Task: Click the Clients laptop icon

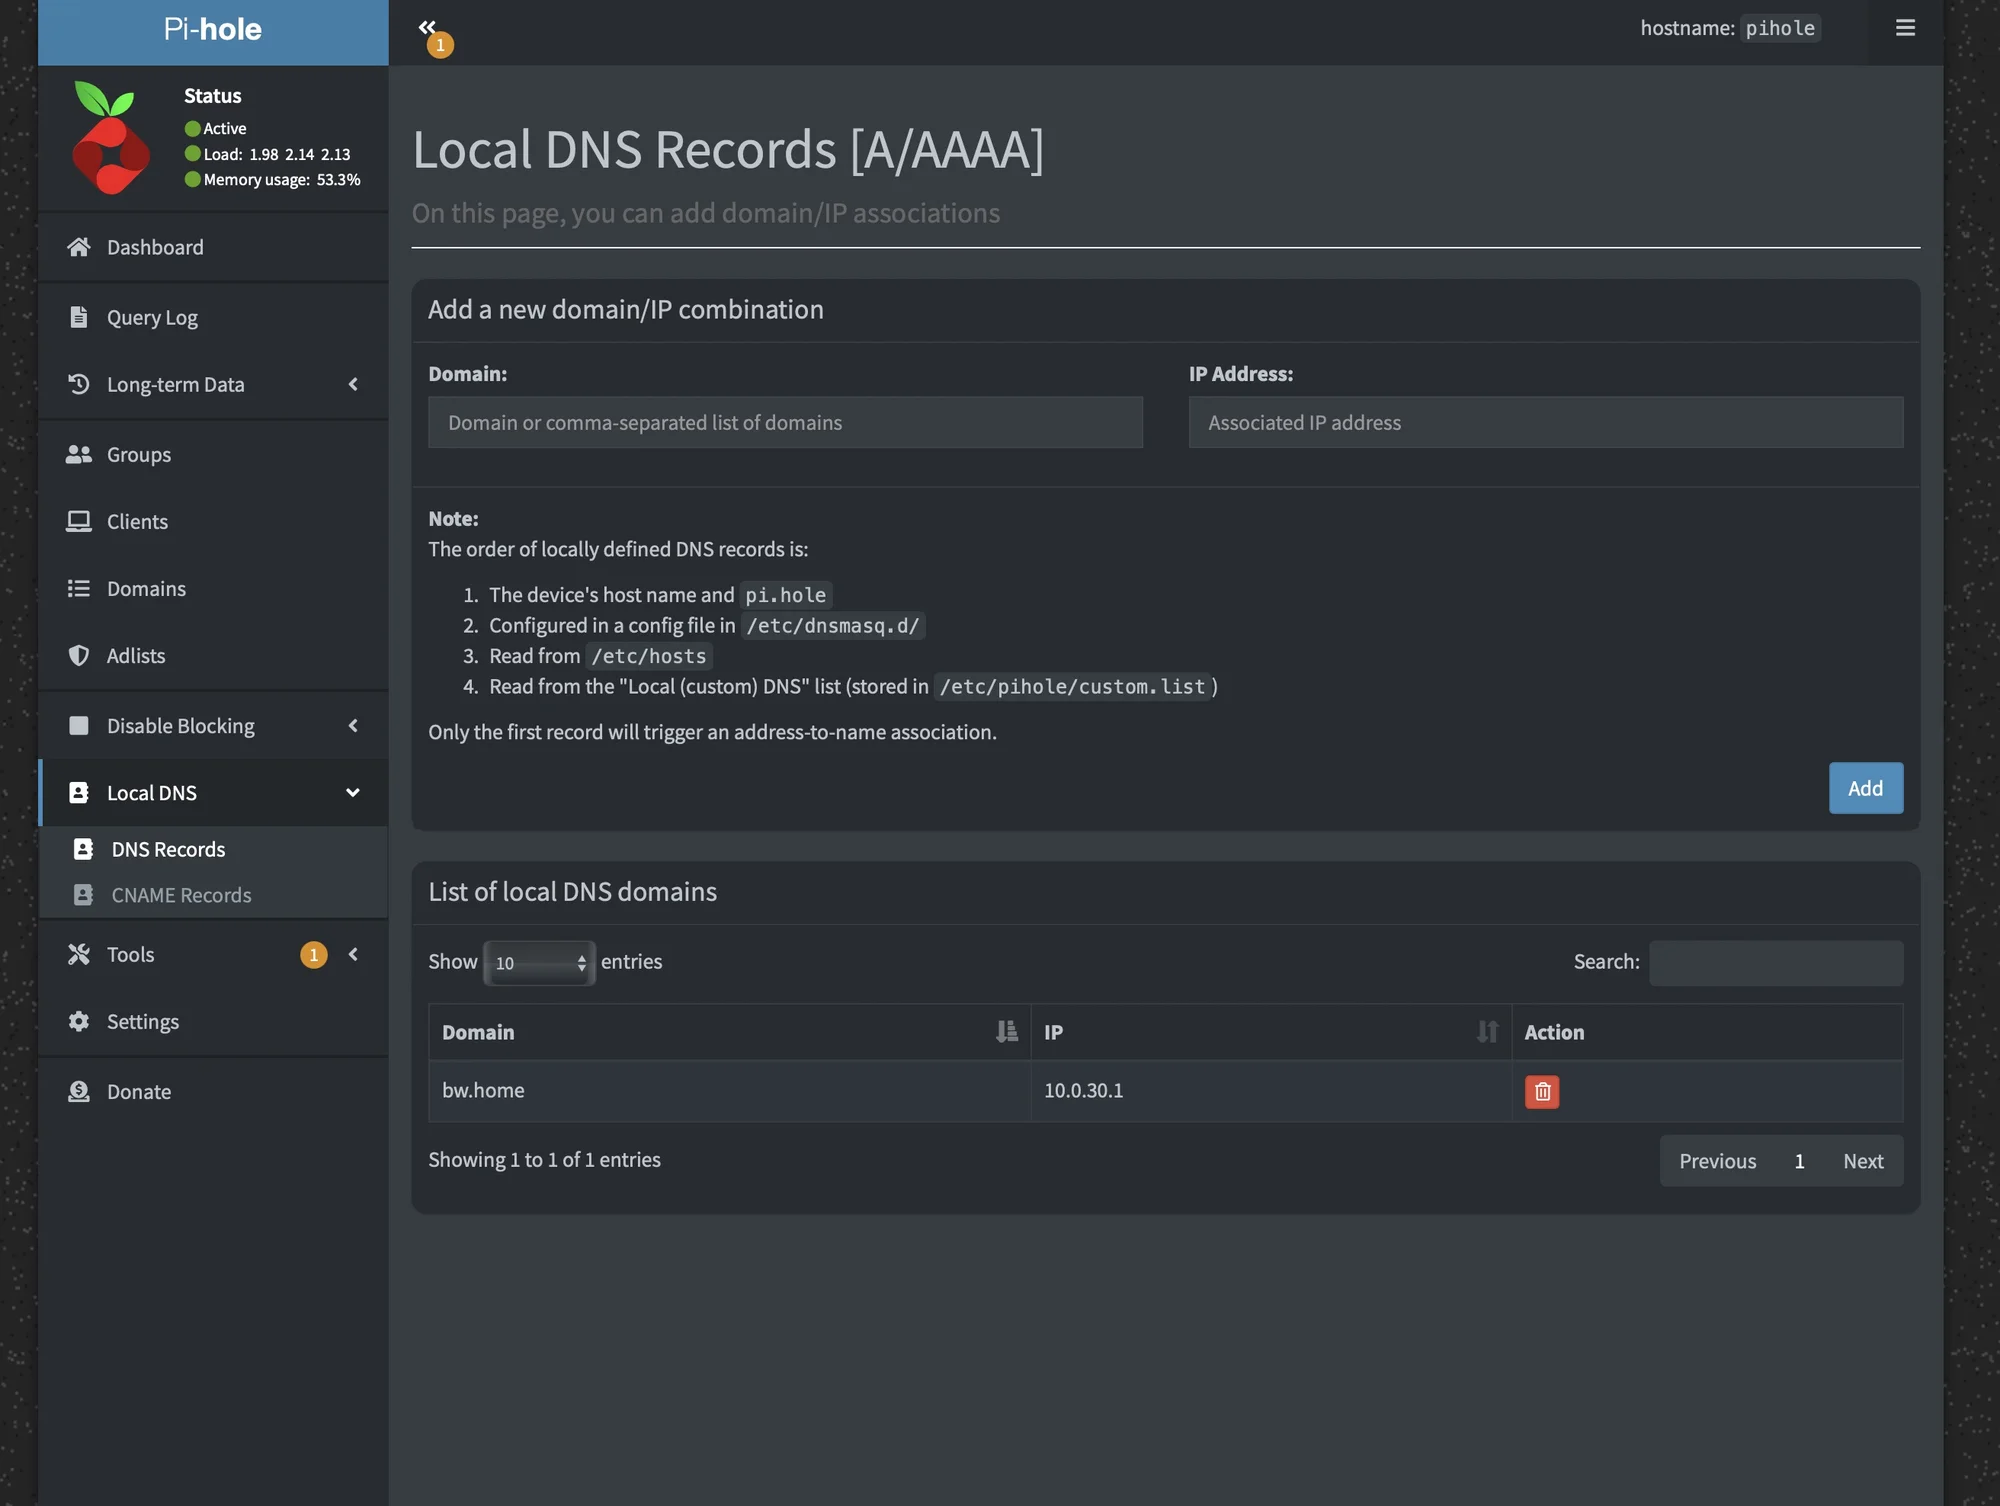Action: 79,521
